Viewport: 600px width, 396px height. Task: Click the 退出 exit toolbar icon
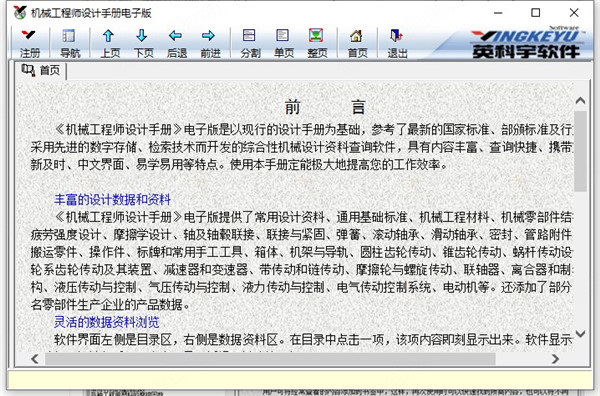click(397, 43)
